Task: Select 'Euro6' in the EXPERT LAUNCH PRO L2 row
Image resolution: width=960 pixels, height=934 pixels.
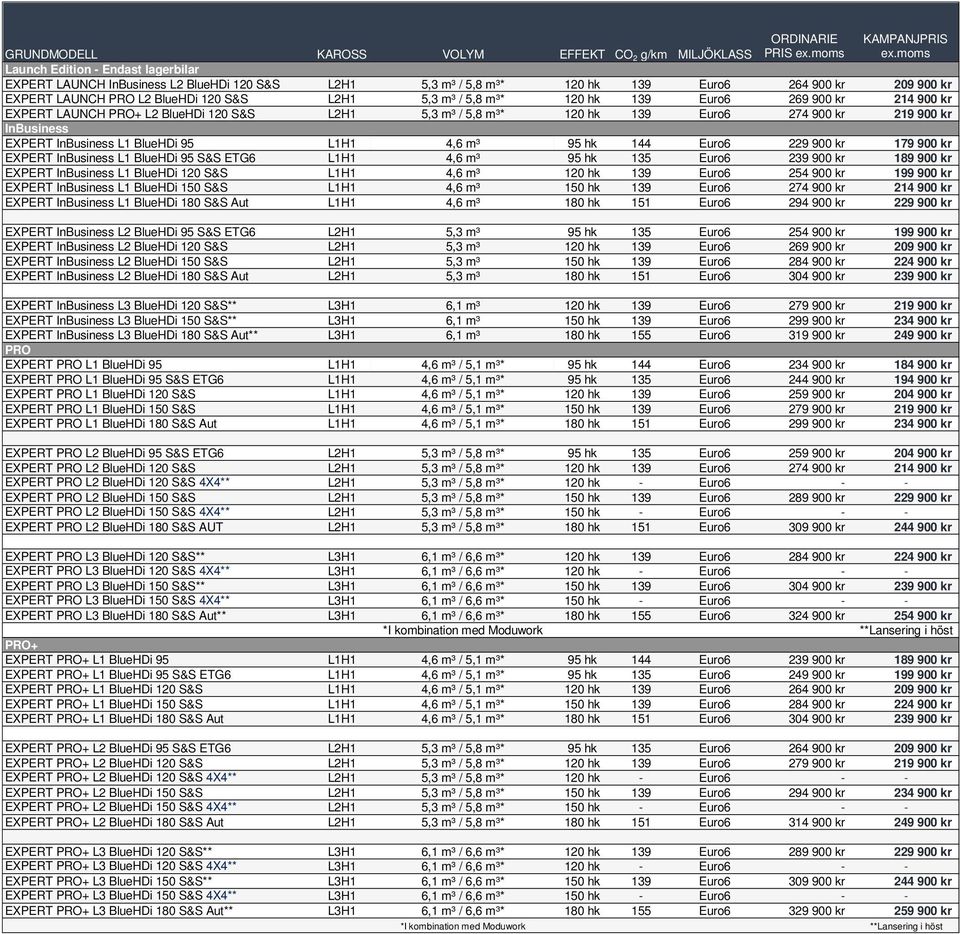Action: 714,99
